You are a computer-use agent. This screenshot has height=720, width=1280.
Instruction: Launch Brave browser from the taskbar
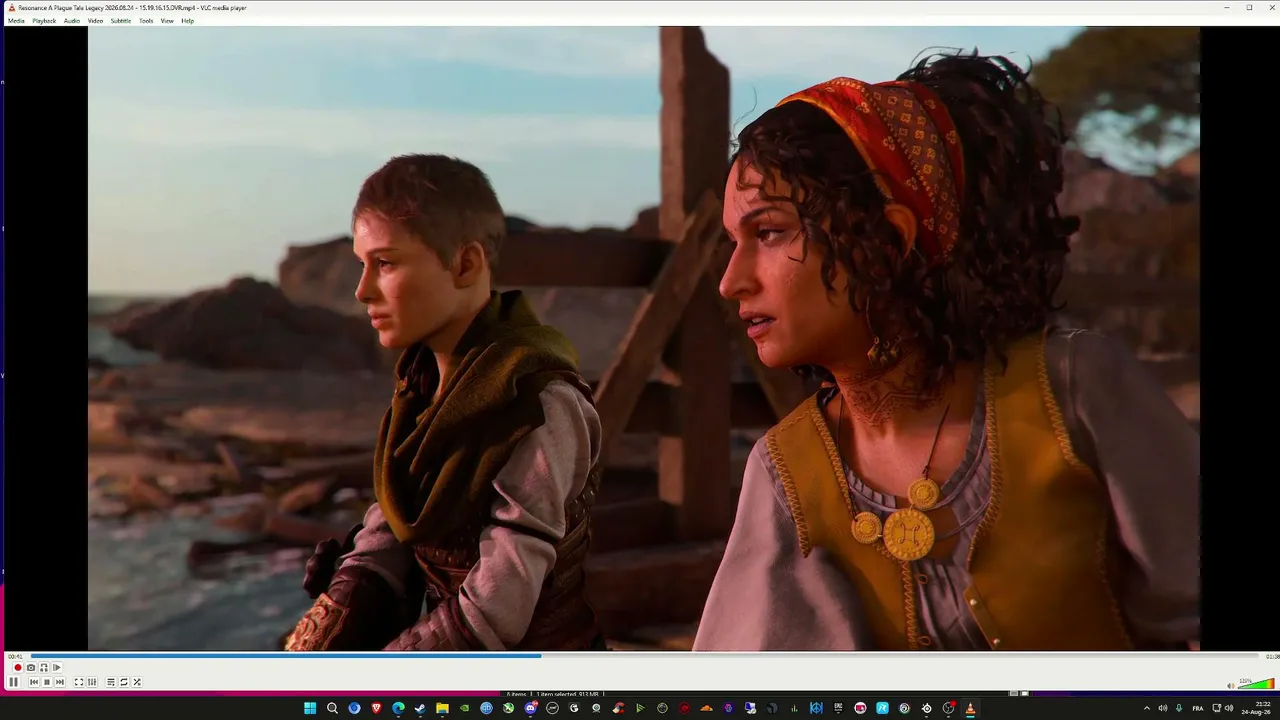click(376, 708)
